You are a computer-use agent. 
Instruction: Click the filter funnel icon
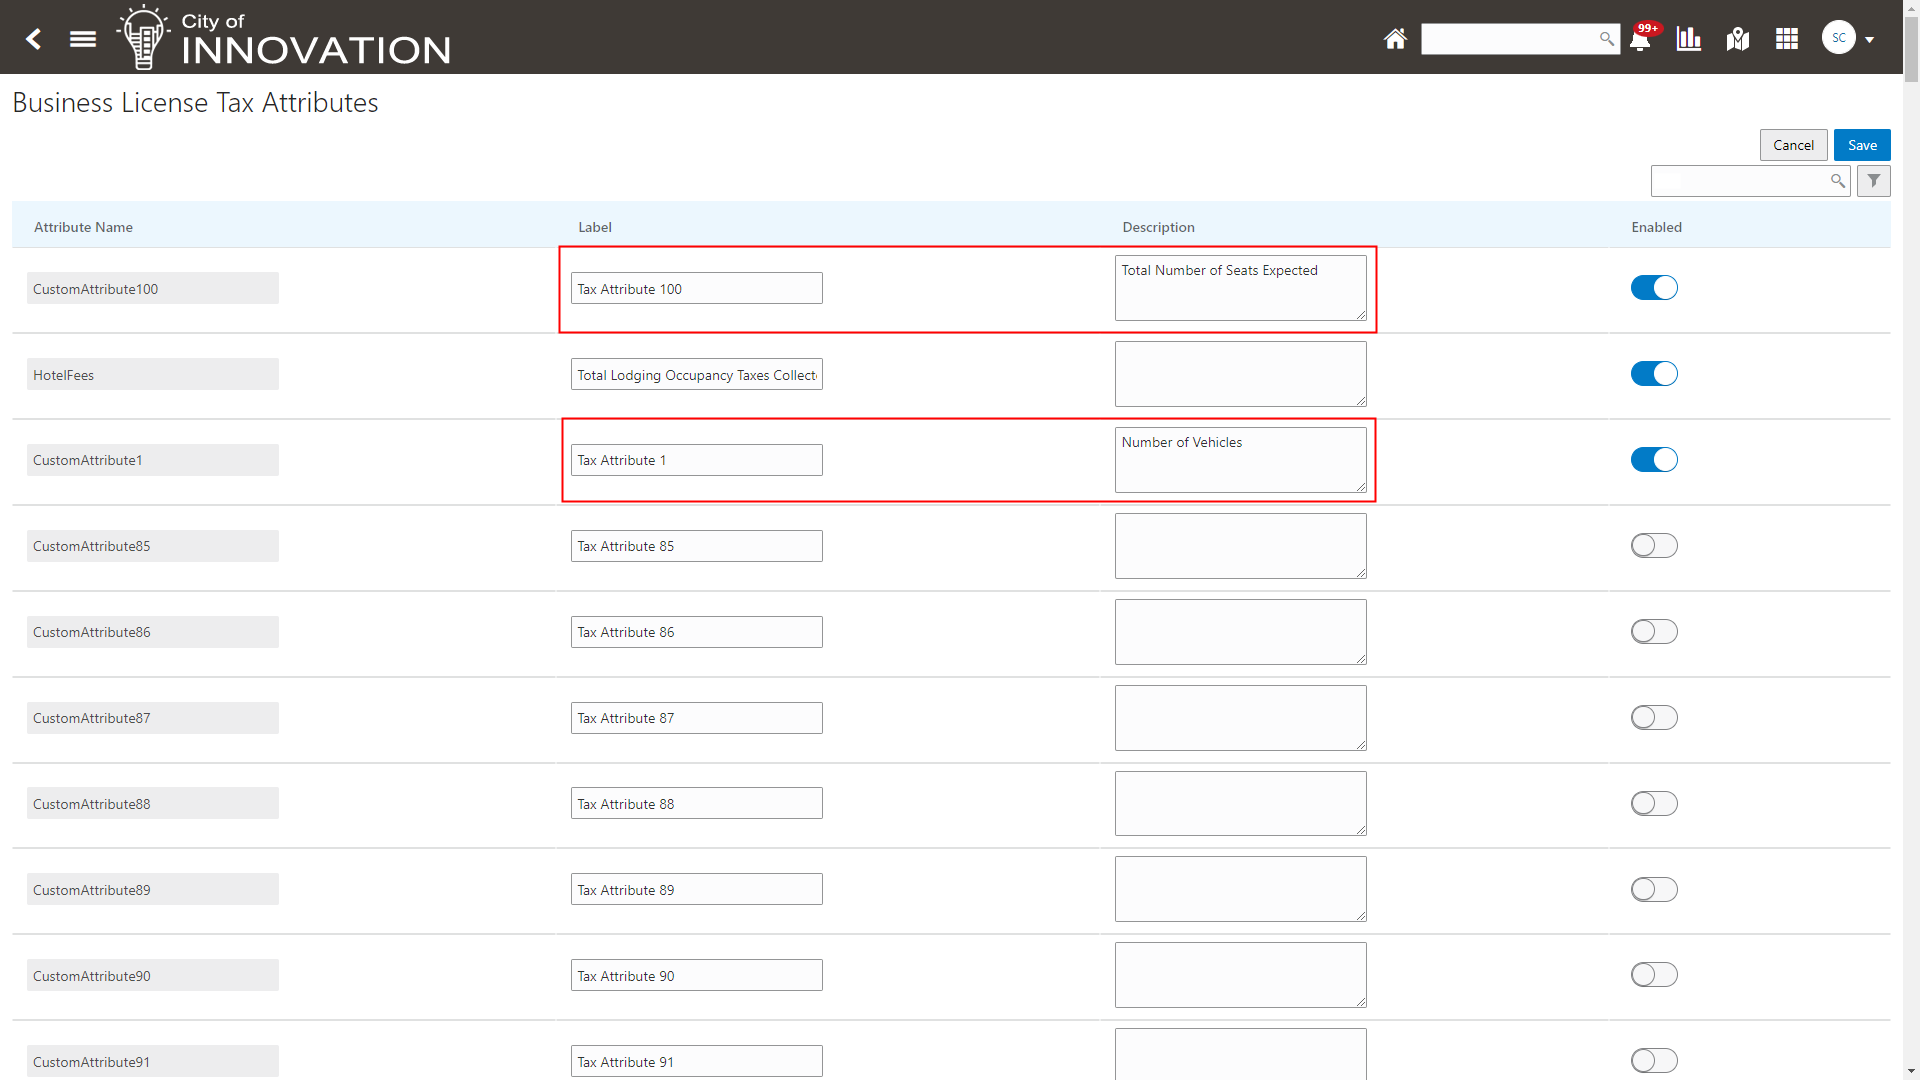coord(1874,181)
